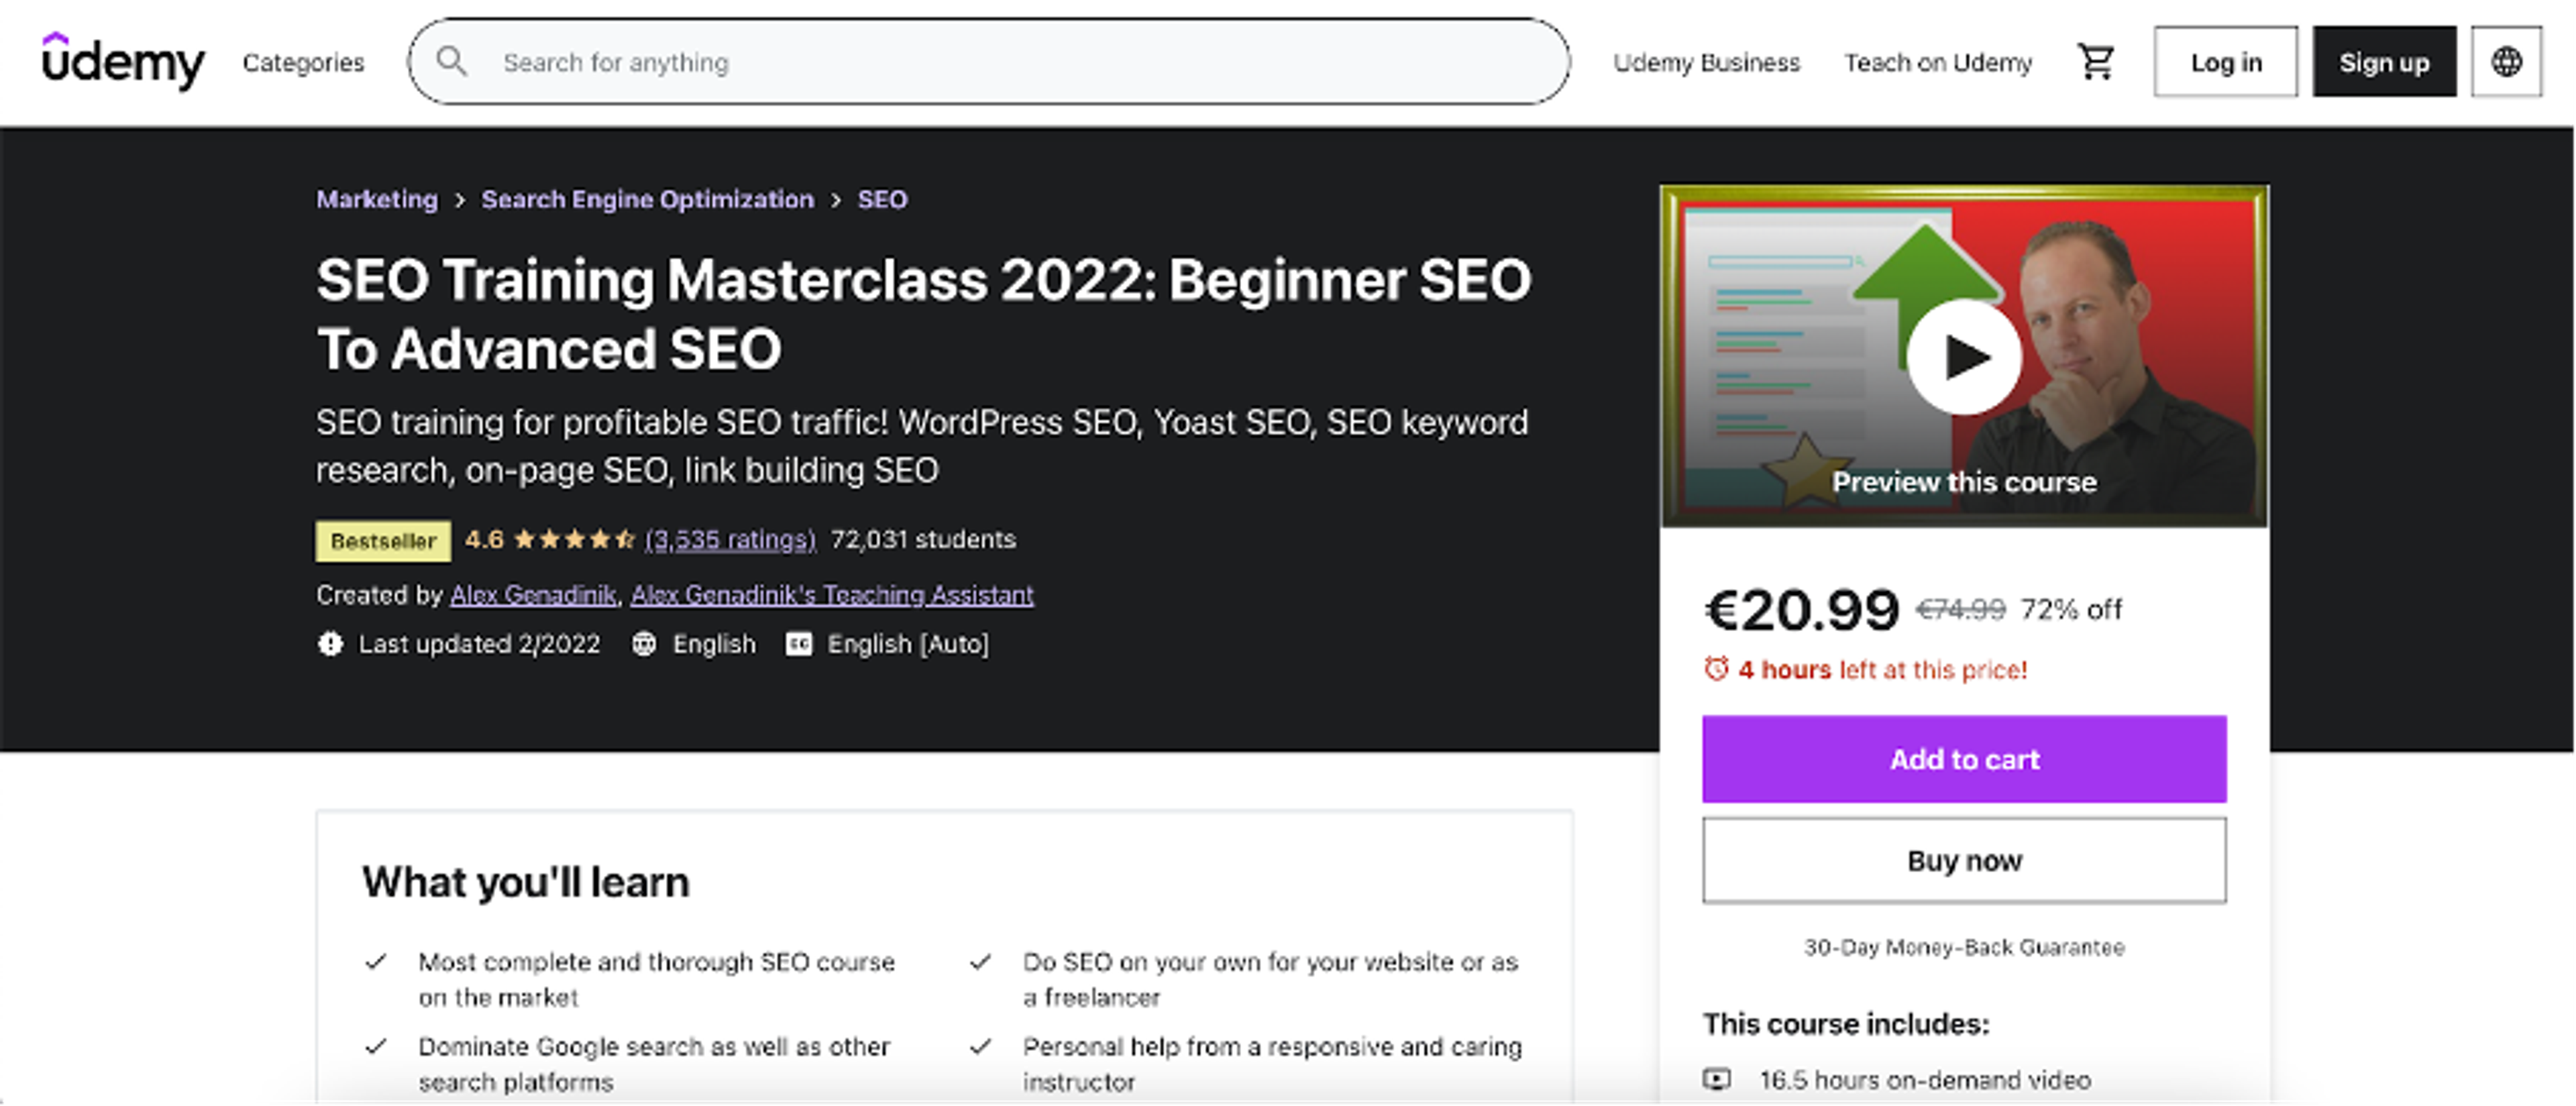Open the language selection globe icon
Viewport: 2576px width, 1106px height.
pos(2506,61)
